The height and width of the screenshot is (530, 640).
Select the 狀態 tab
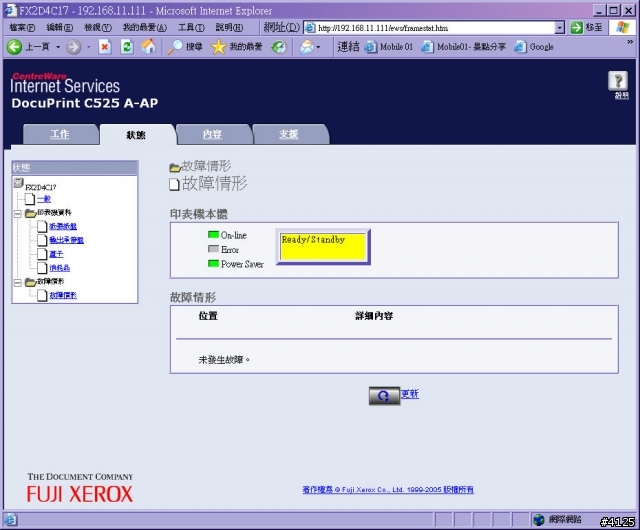click(x=136, y=135)
